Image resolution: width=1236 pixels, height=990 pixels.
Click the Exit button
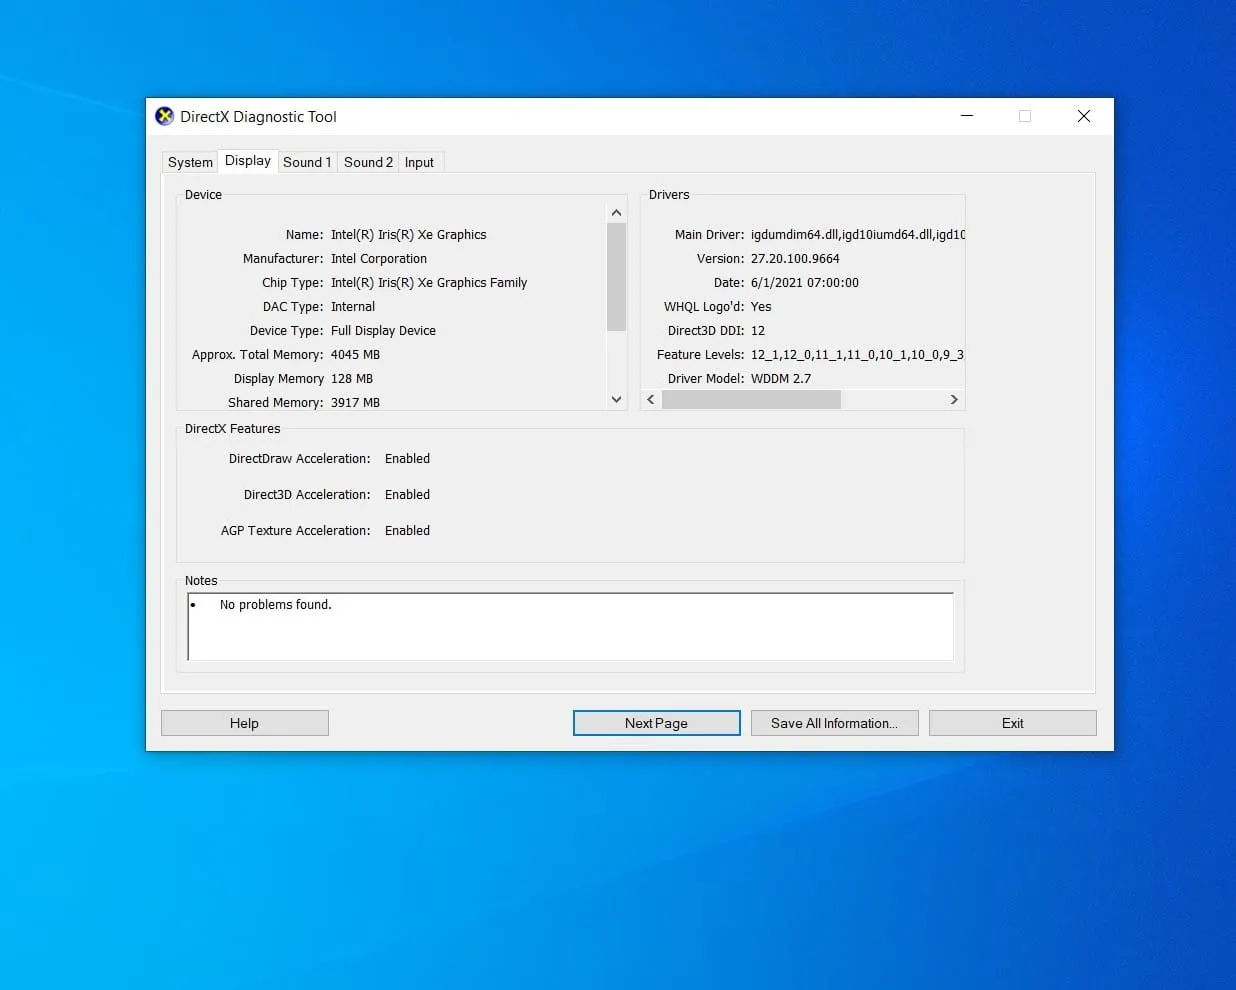pyautogui.click(x=1012, y=722)
